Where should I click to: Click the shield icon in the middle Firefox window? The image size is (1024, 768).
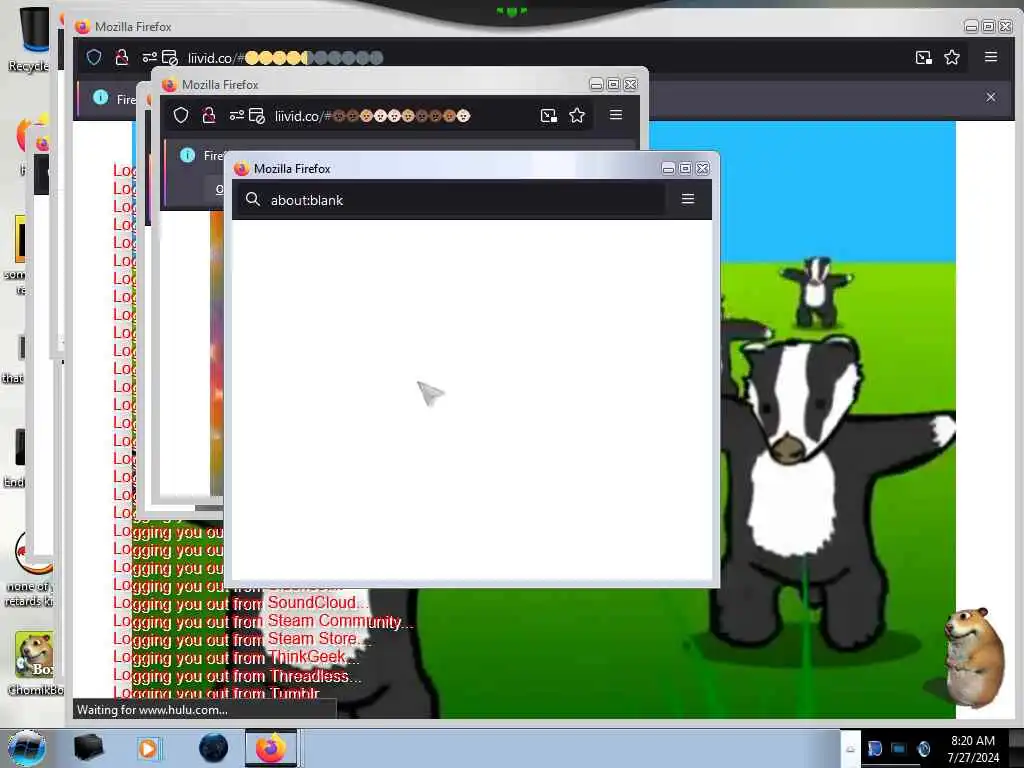[x=181, y=116]
